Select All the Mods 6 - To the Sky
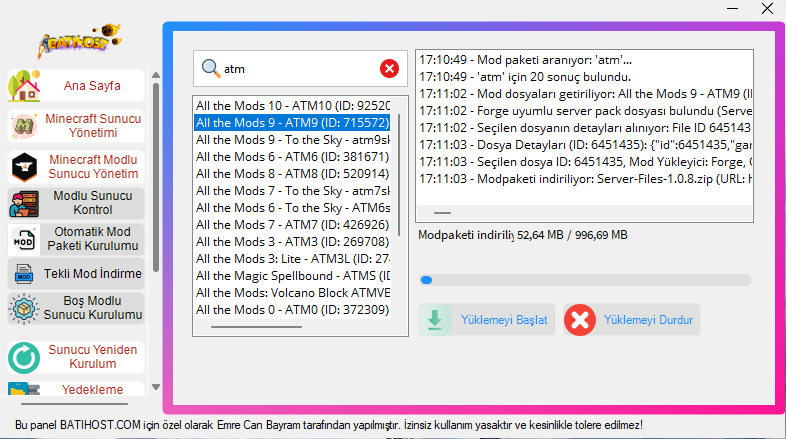Image resolution: width=786 pixels, height=439 pixels. (x=292, y=208)
